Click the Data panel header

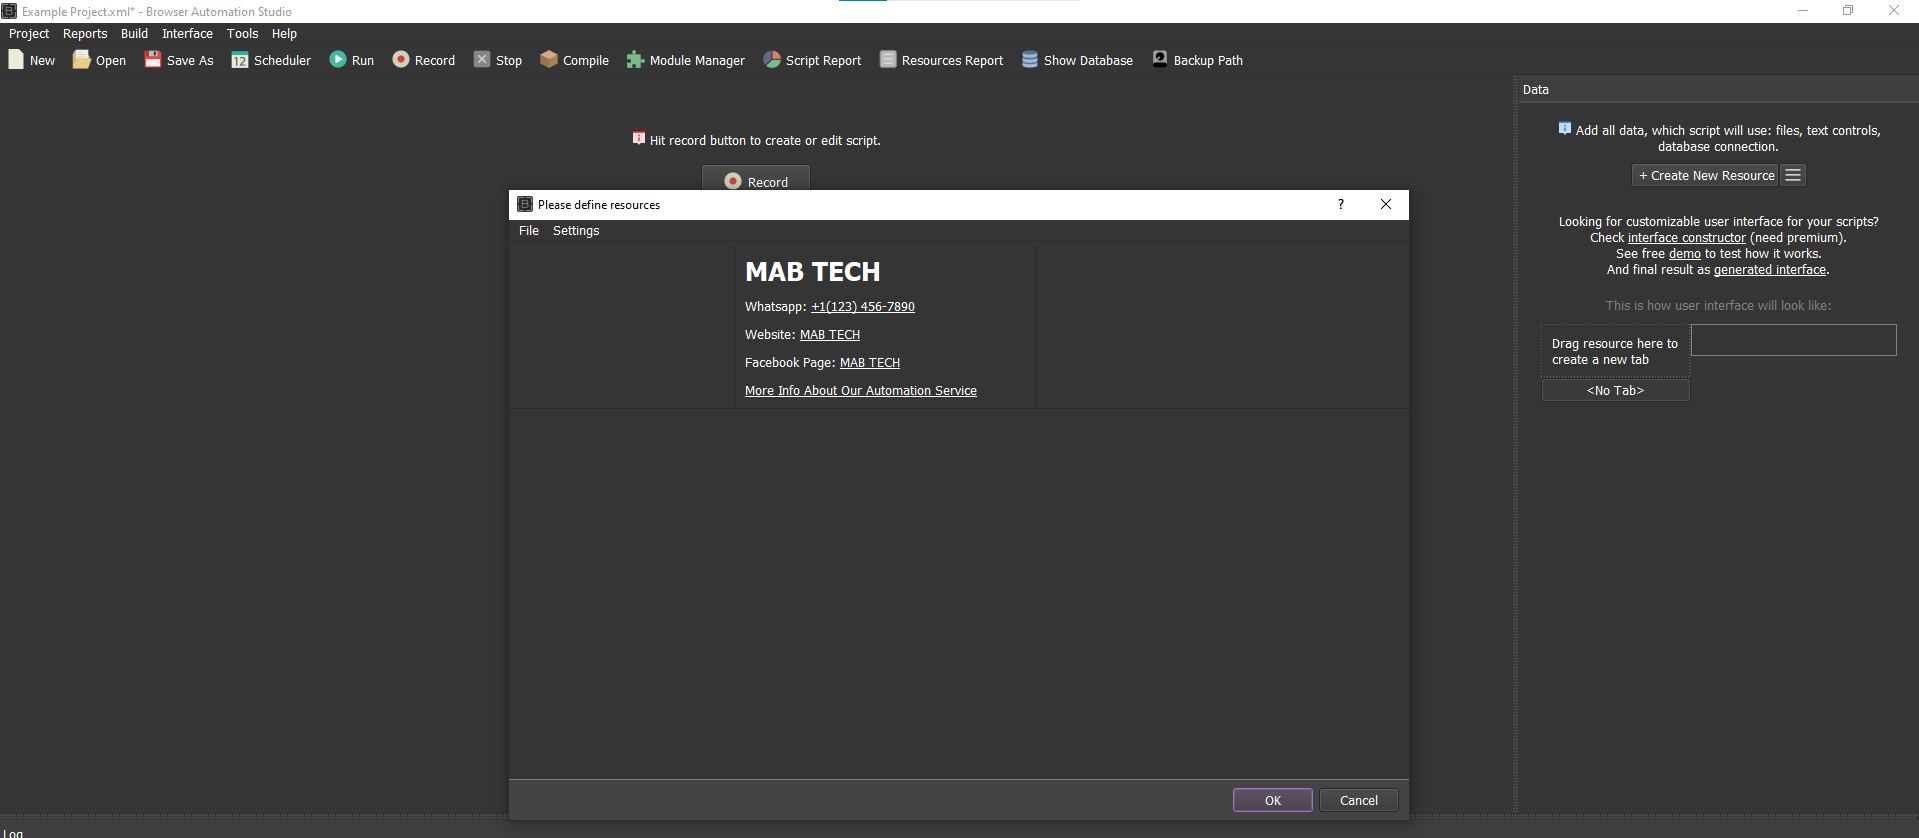[1718, 89]
